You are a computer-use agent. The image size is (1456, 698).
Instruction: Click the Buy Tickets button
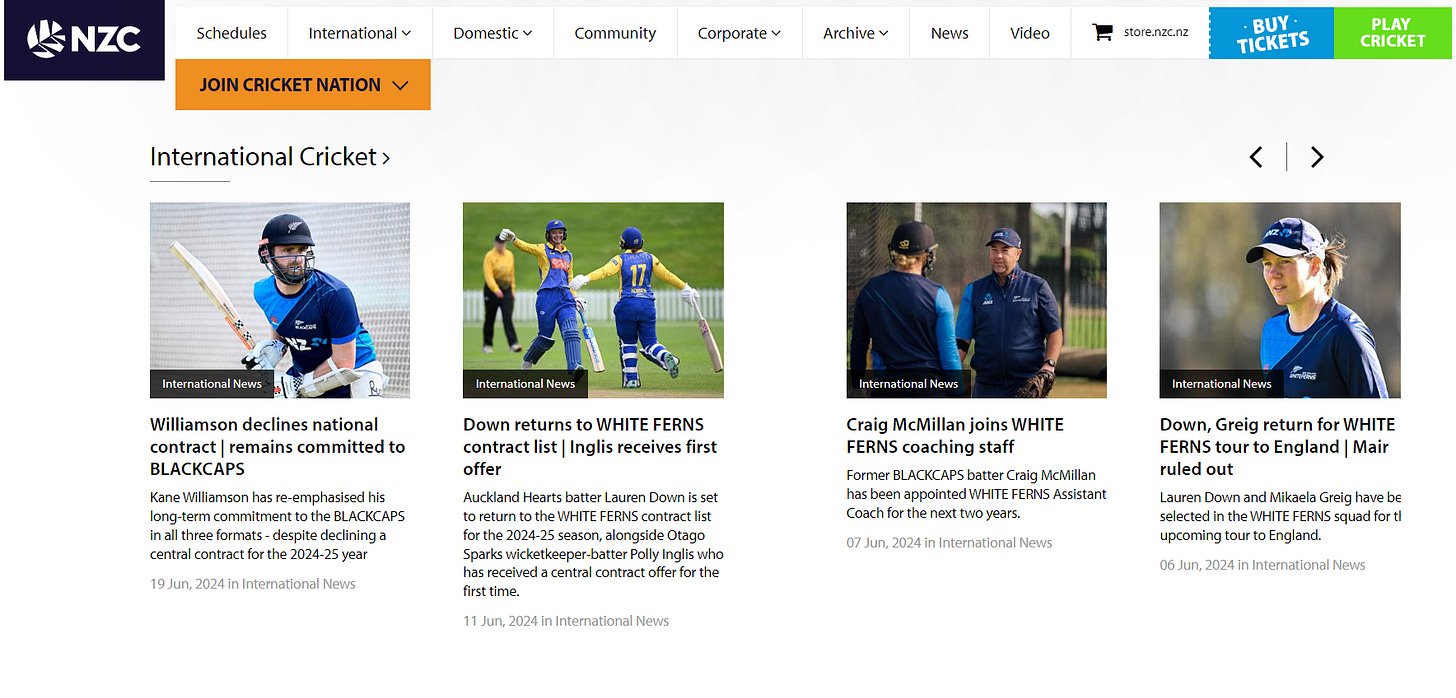click(1271, 33)
